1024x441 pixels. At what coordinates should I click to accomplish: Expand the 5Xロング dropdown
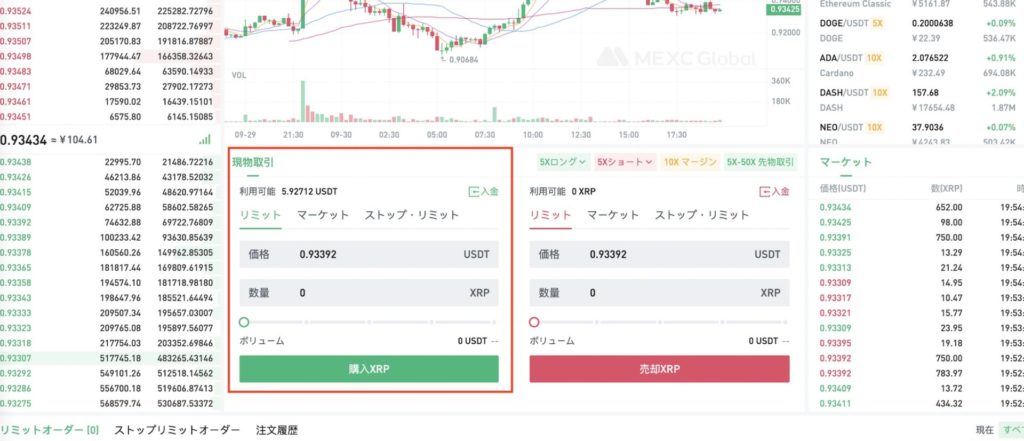pos(562,161)
